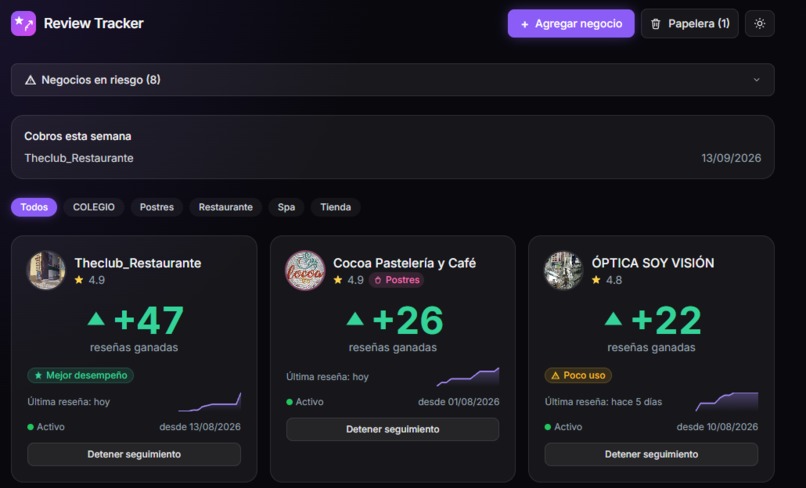Filter by the Restaurante category
Image resolution: width=806 pixels, height=488 pixels.
(x=226, y=207)
